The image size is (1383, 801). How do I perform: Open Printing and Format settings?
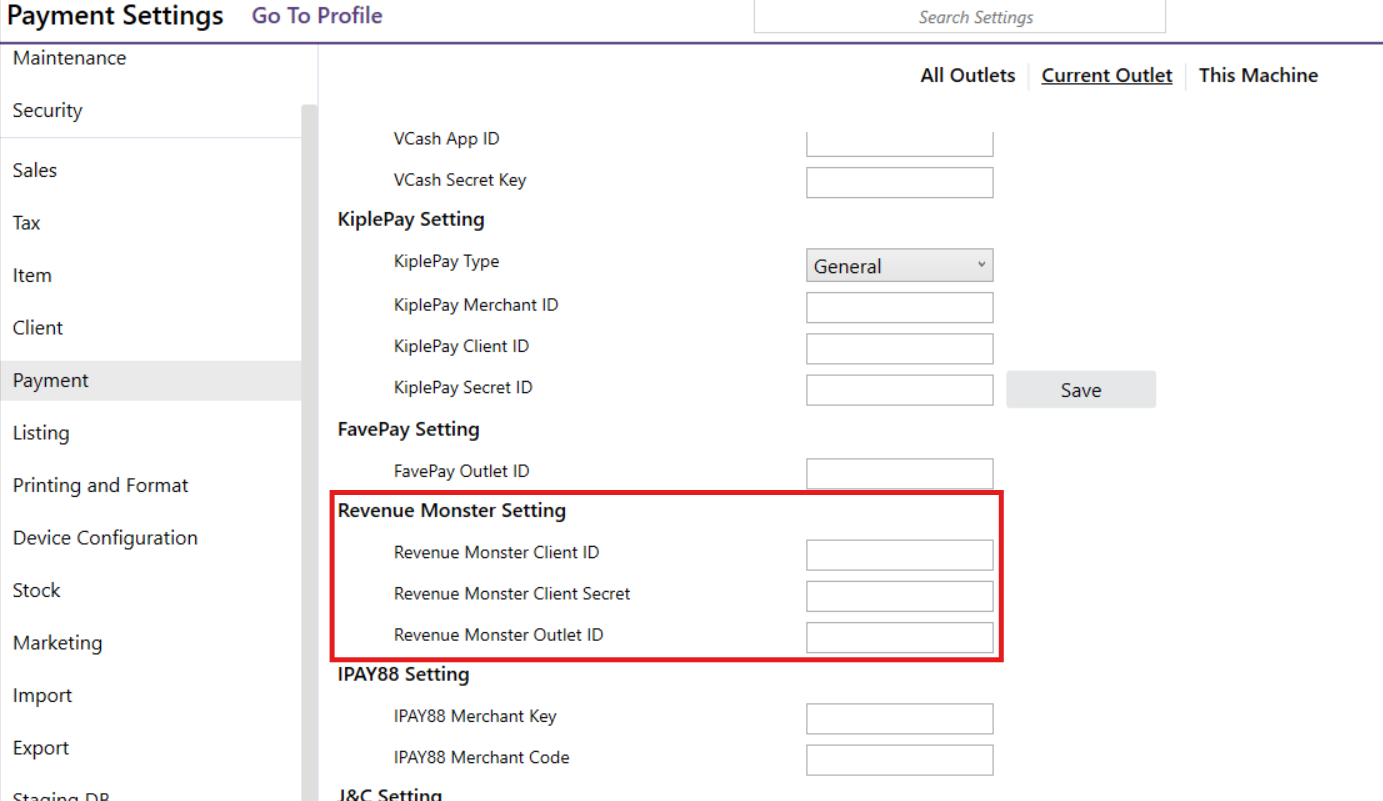(100, 485)
